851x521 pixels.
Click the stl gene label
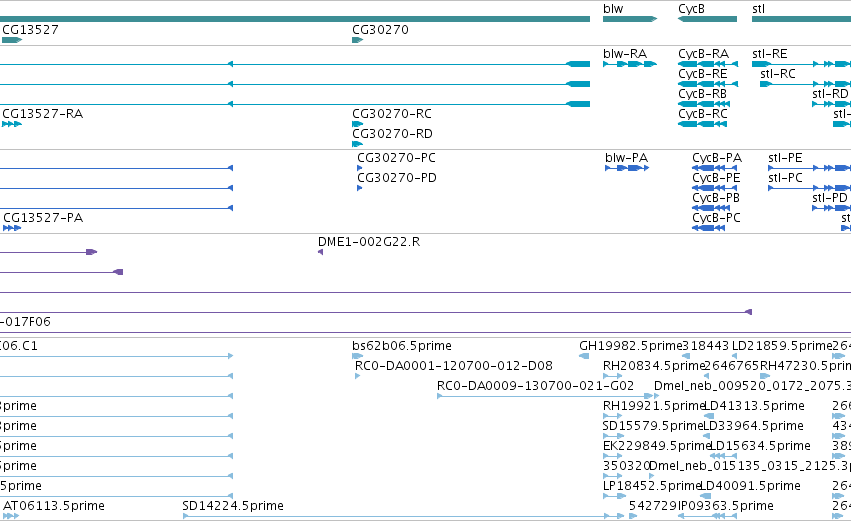point(758,9)
